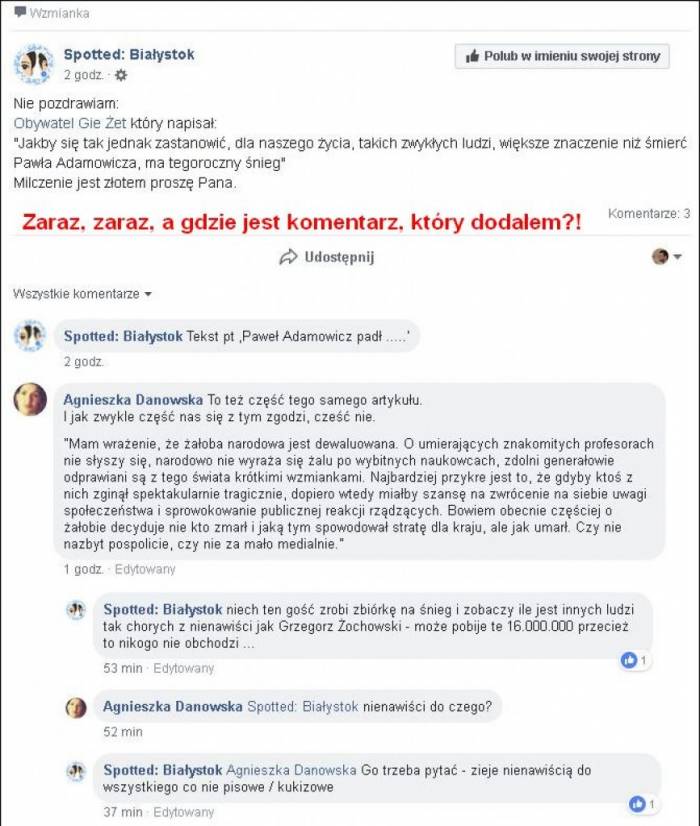
Task: Click the Komentarze: 3 counter
Action: point(649,214)
